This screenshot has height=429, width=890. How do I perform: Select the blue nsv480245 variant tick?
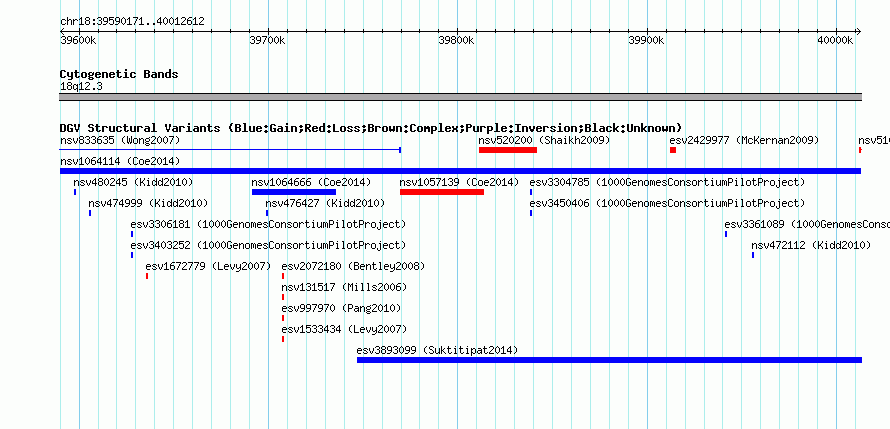click(x=74, y=192)
